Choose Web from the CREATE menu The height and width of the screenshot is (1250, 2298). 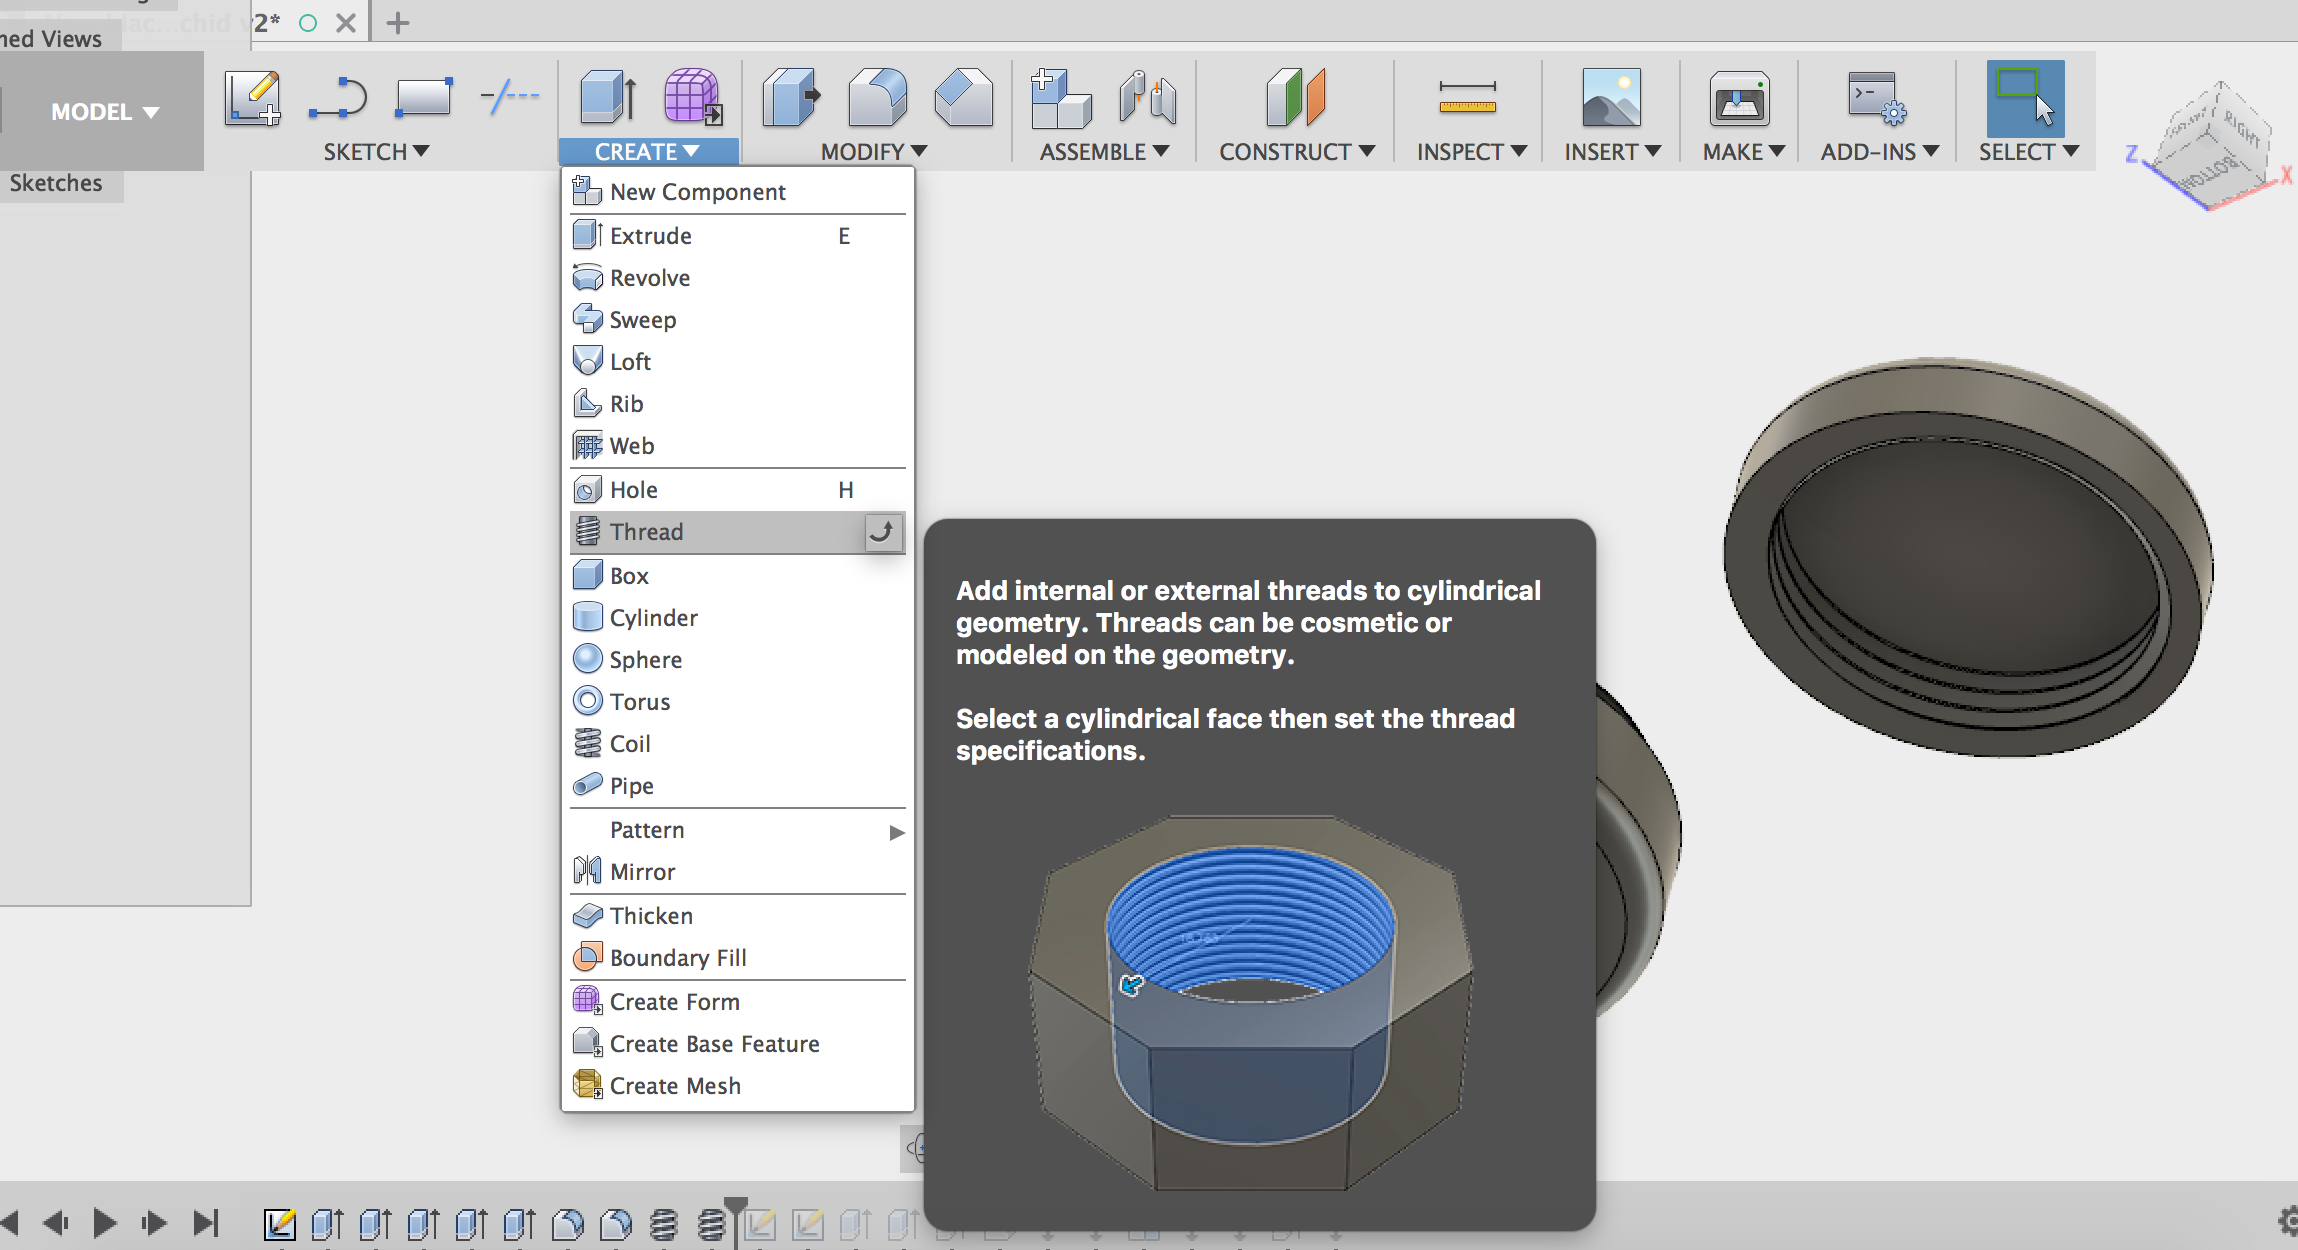click(x=738, y=446)
